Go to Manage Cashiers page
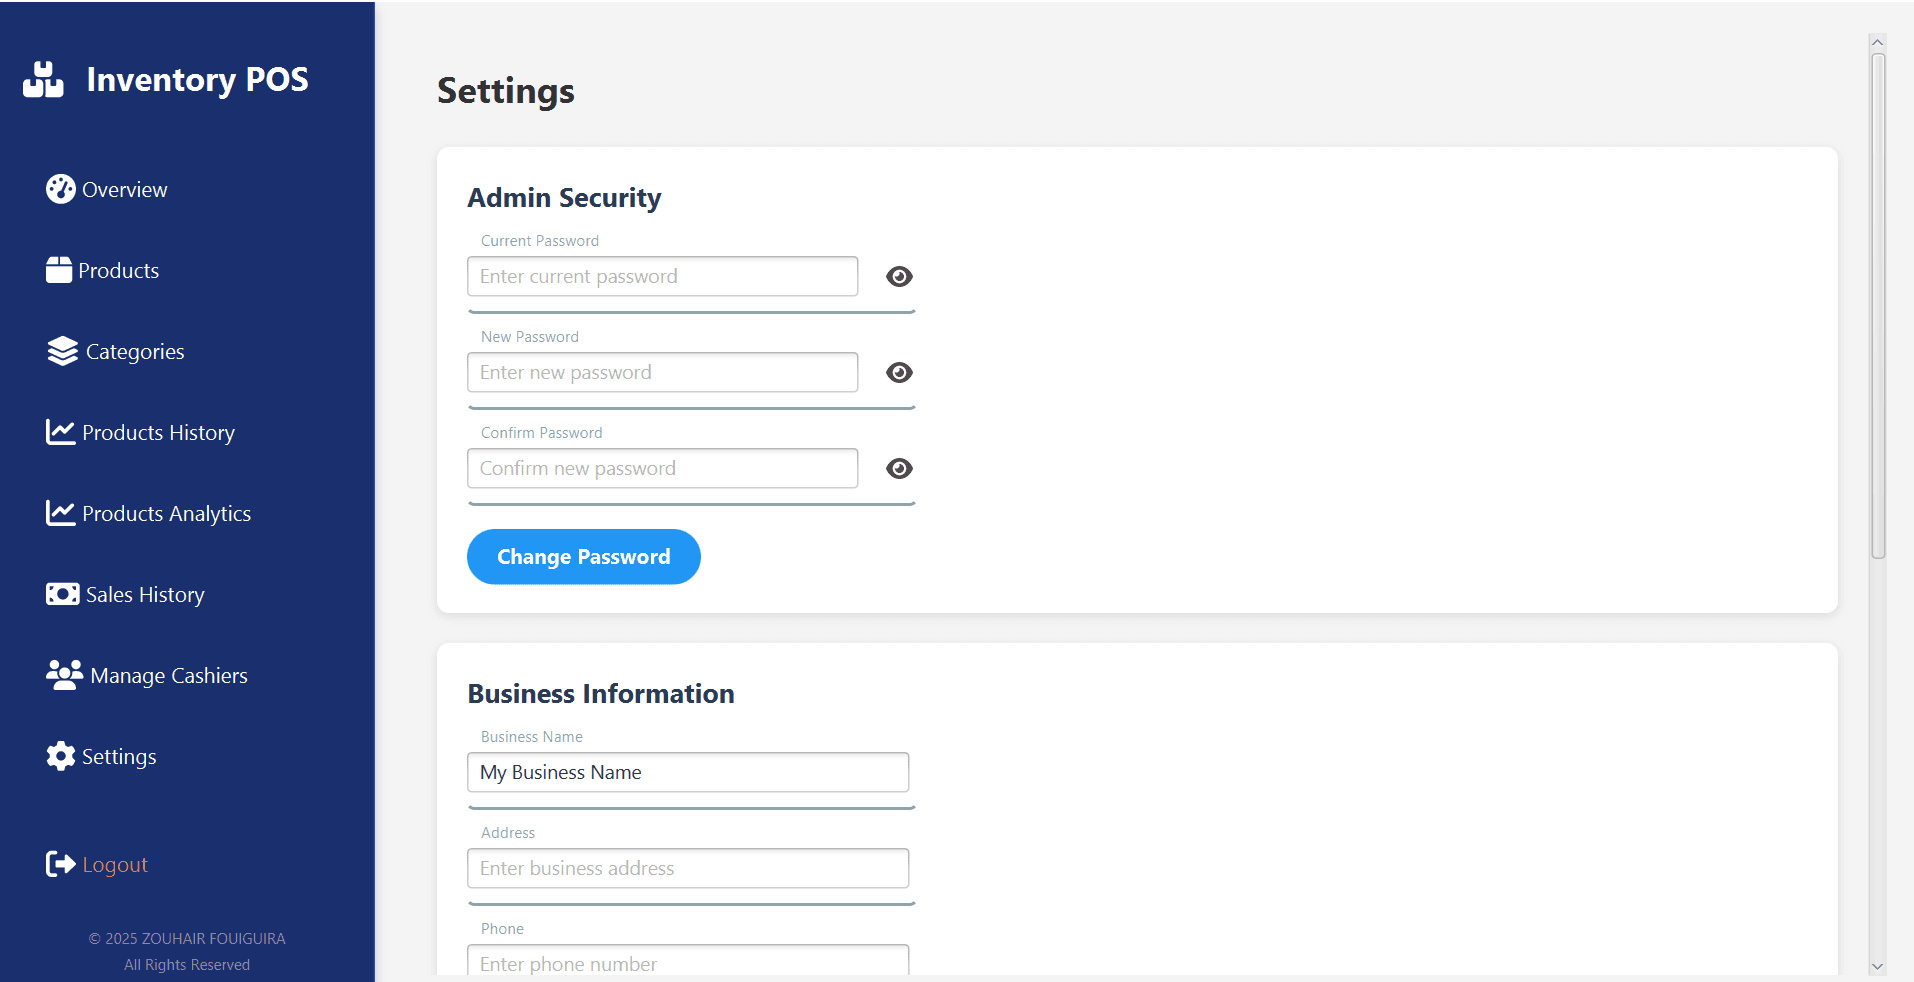 (168, 676)
